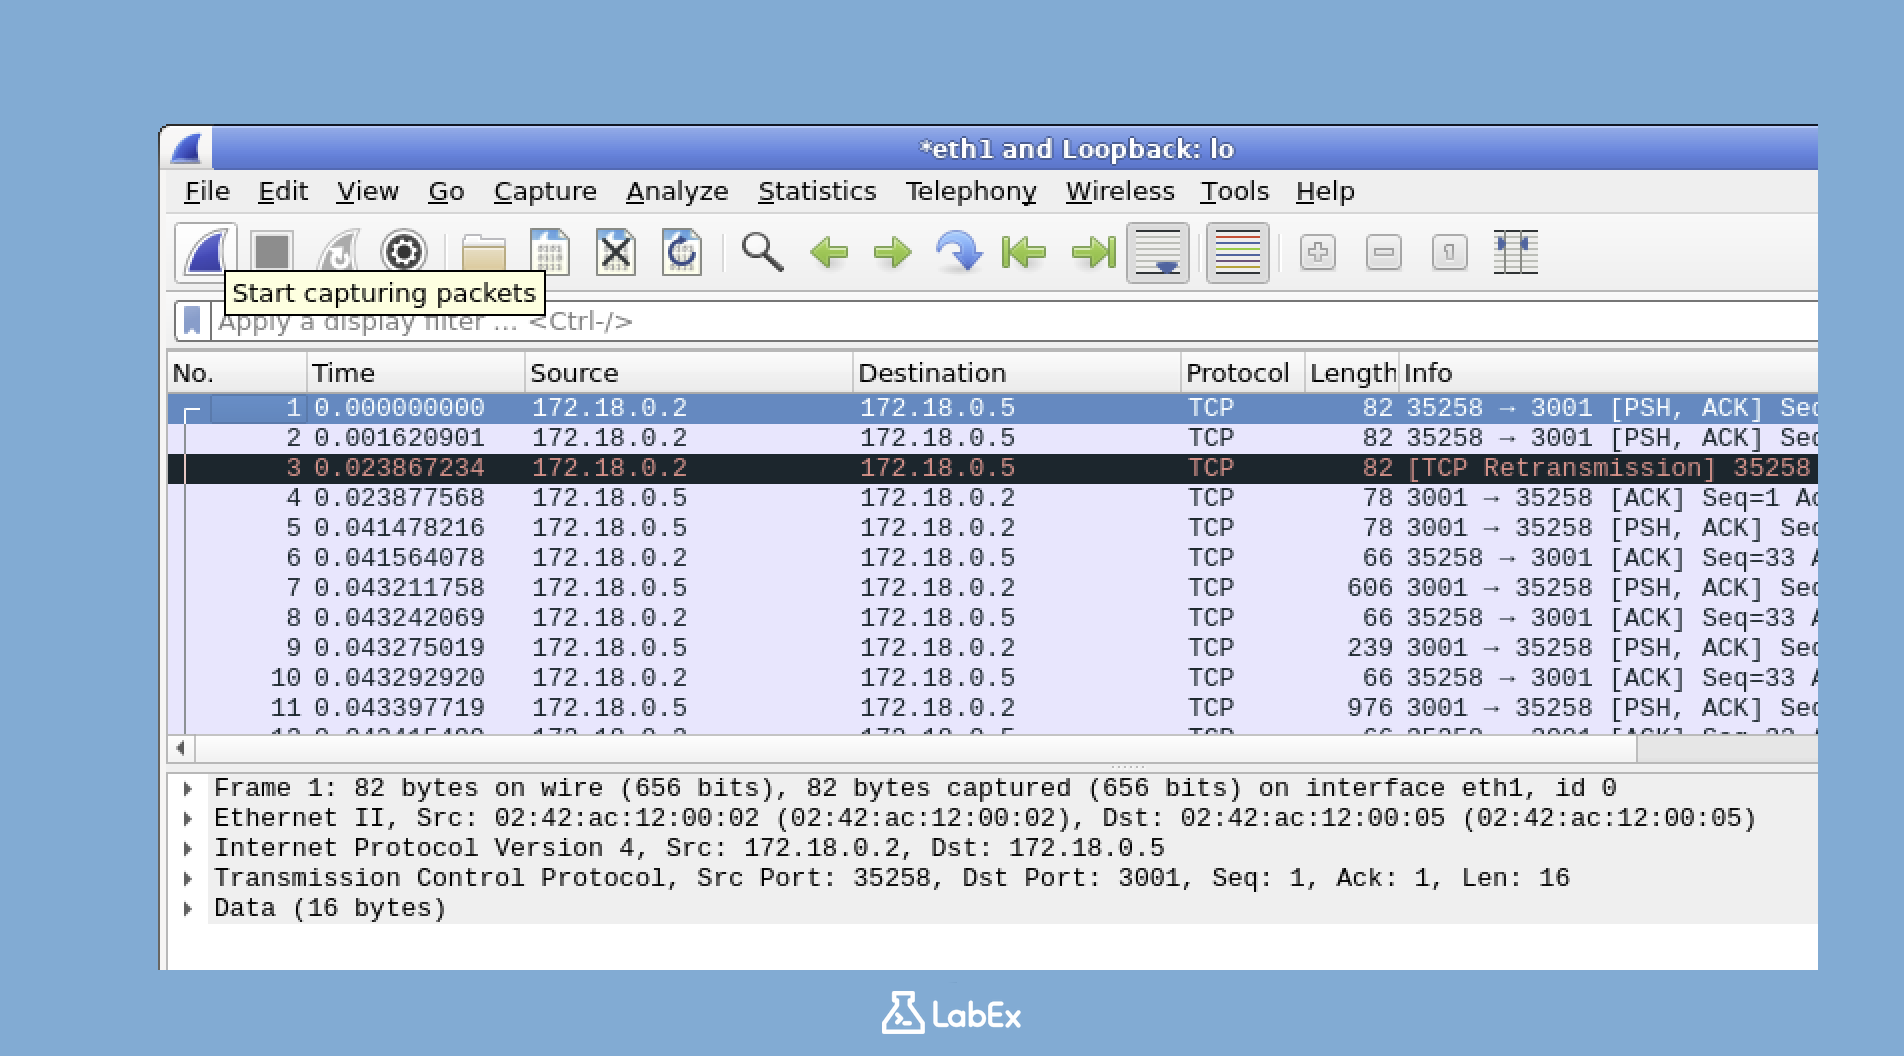Image resolution: width=1904 pixels, height=1056 pixels.
Task: Close this capture file
Action: [615, 252]
